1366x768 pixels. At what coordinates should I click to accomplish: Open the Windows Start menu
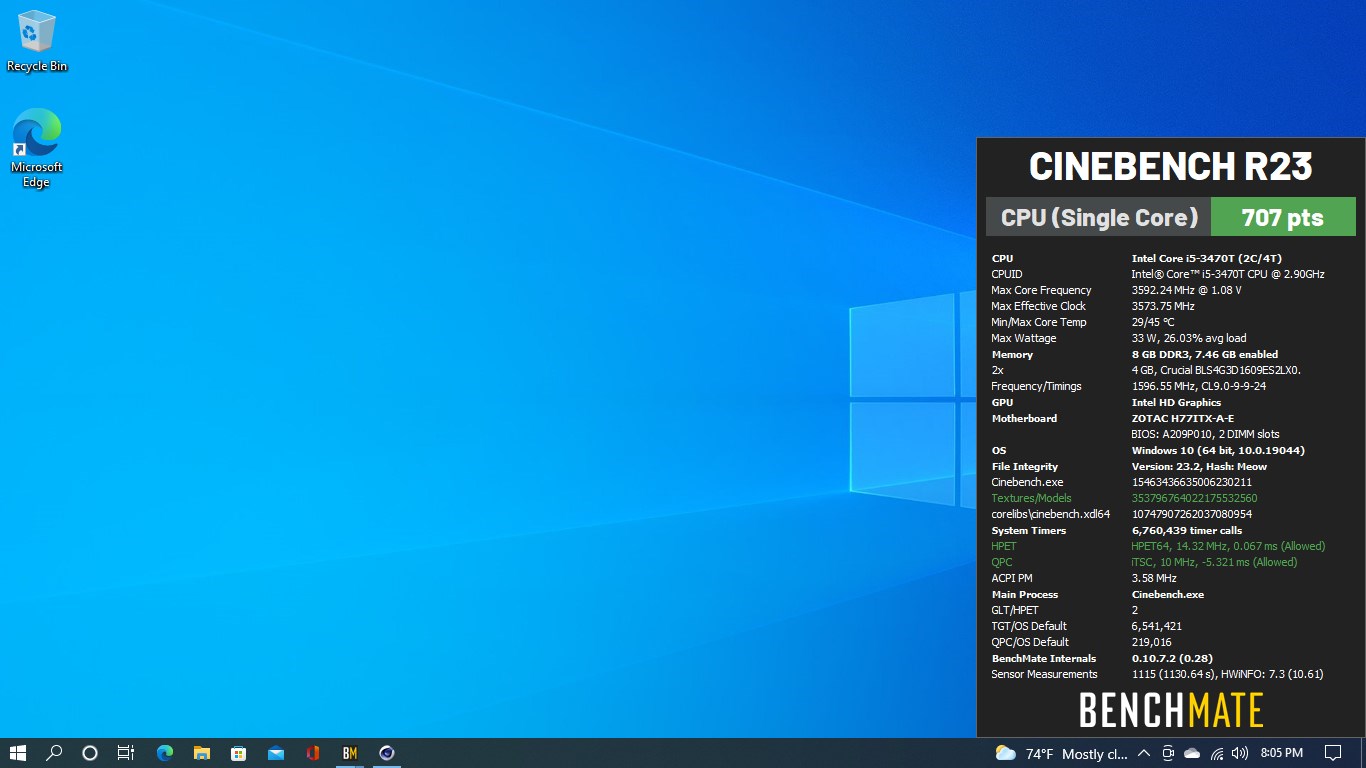[18, 753]
